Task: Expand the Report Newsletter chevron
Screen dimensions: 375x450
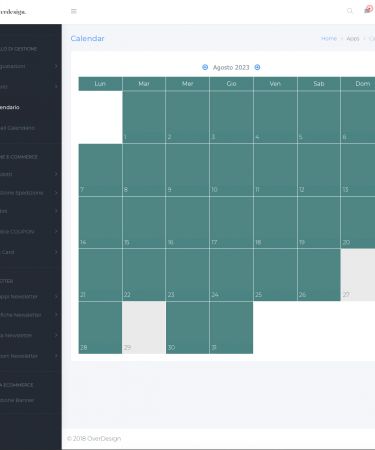Action: click(56, 356)
